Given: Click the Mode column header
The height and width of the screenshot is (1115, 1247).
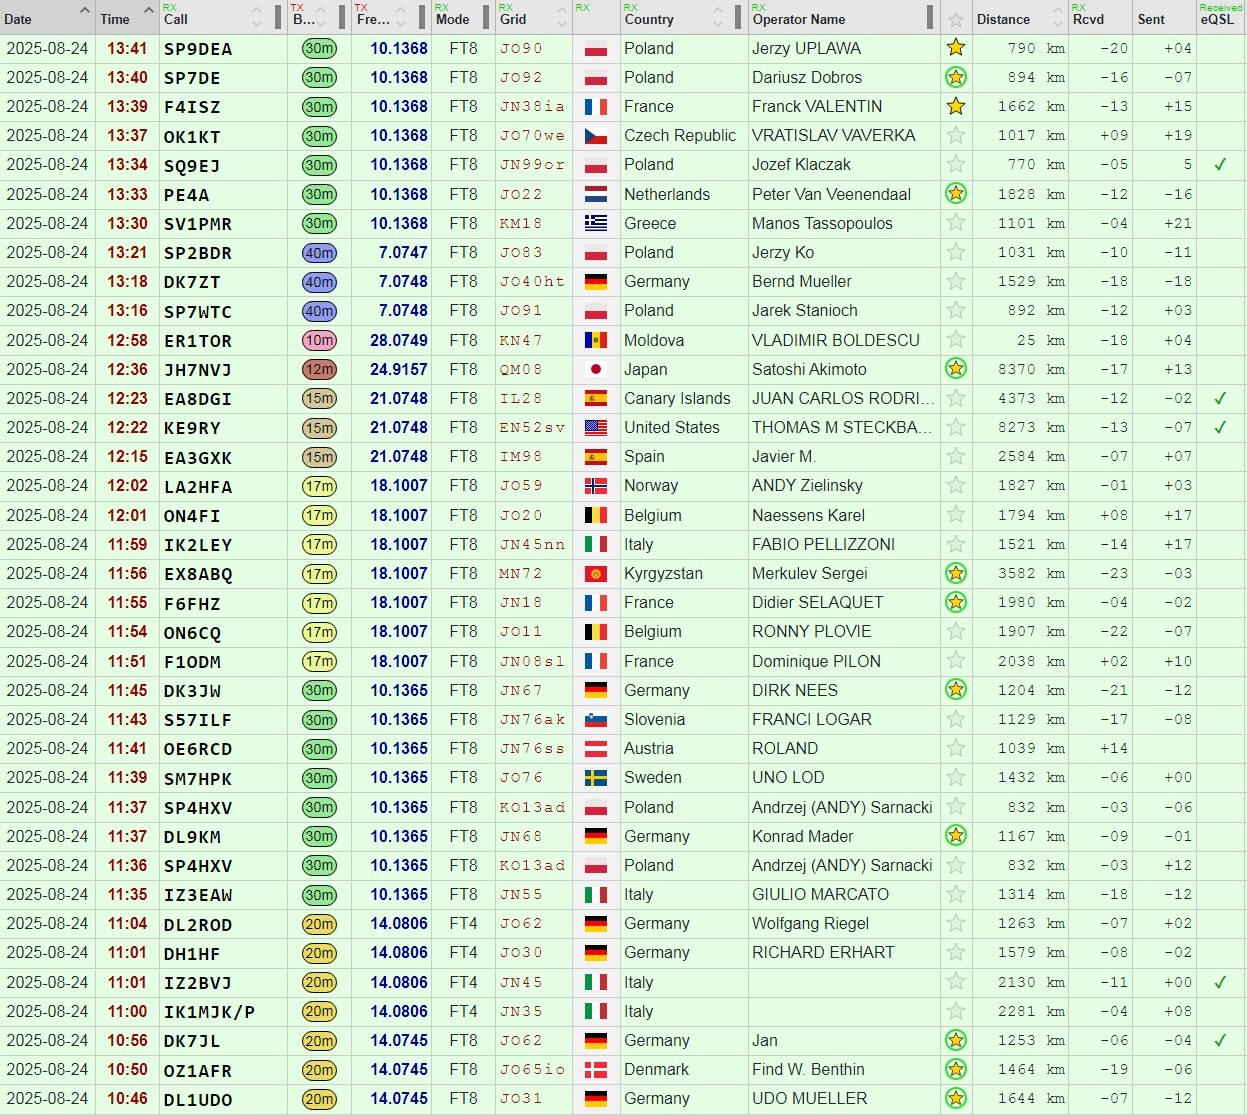Looking at the screenshot, I should click(452, 19).
